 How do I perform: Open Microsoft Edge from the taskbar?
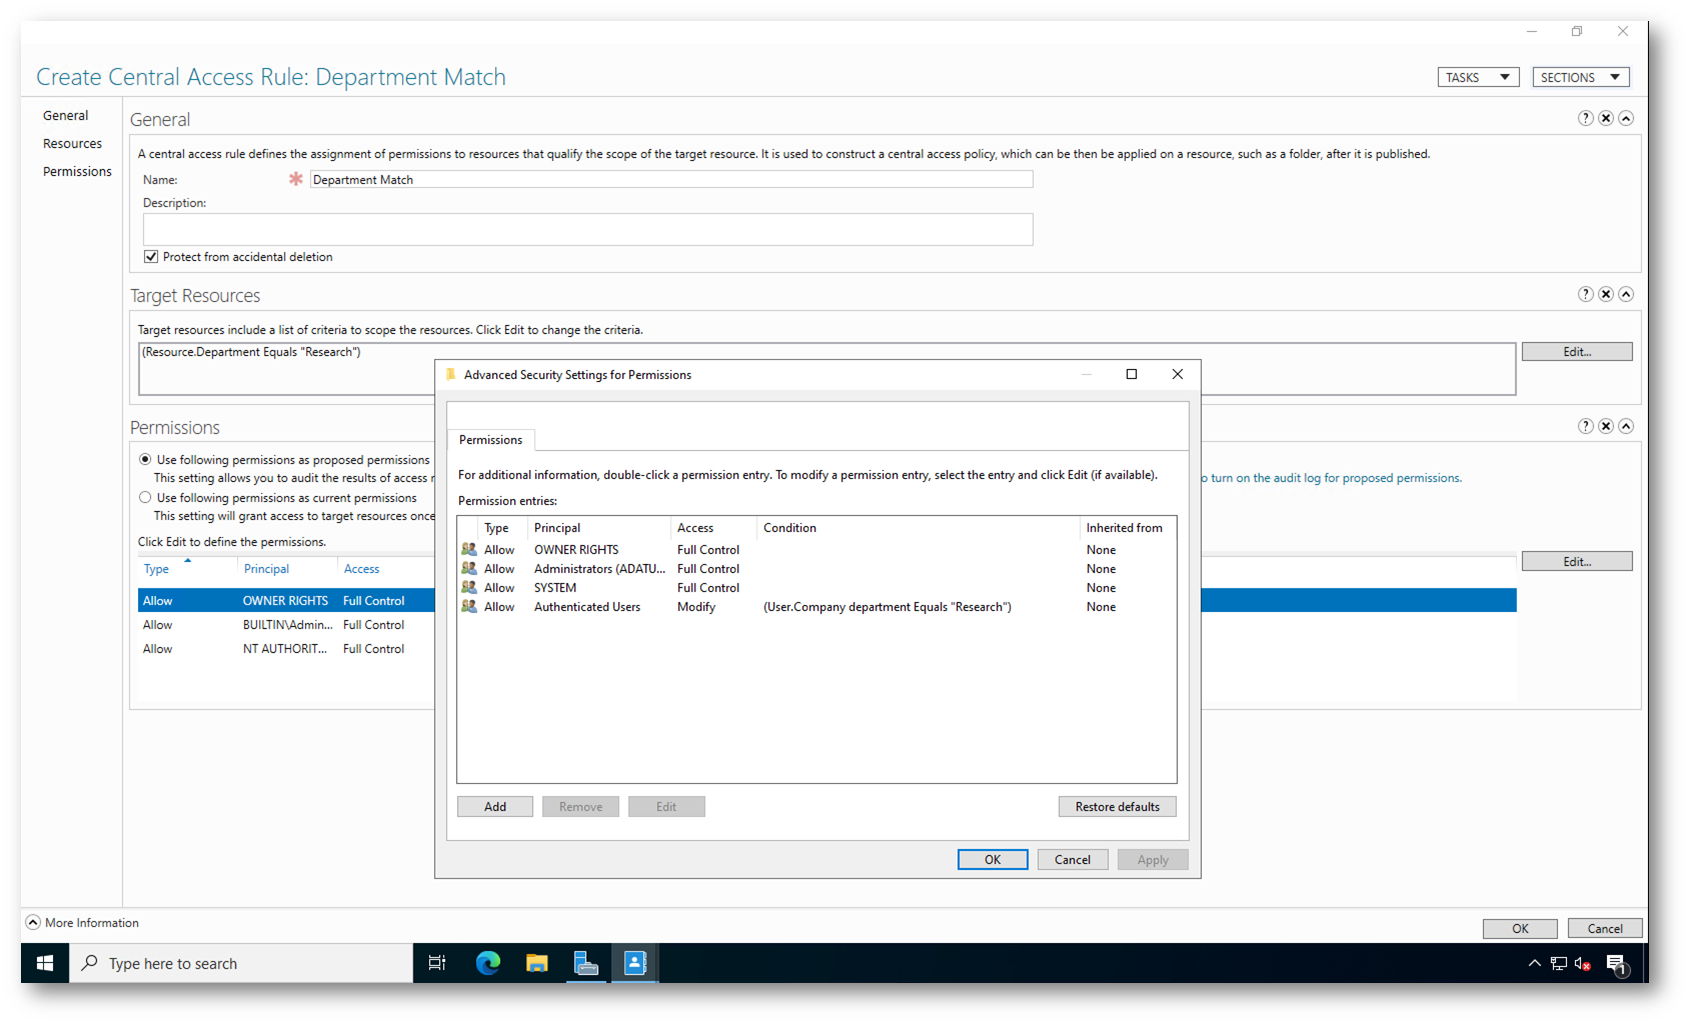pos(488,963)
